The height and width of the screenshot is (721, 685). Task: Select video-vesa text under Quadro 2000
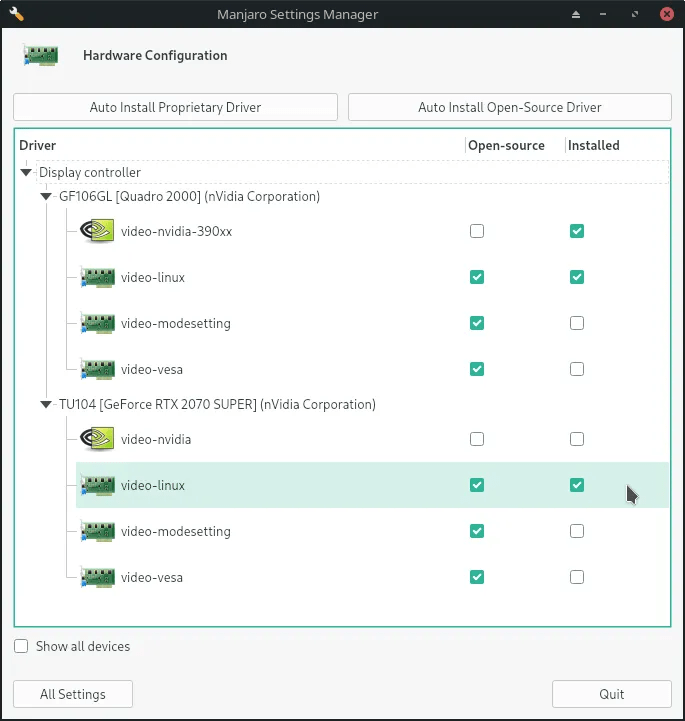tap(152, 370)
